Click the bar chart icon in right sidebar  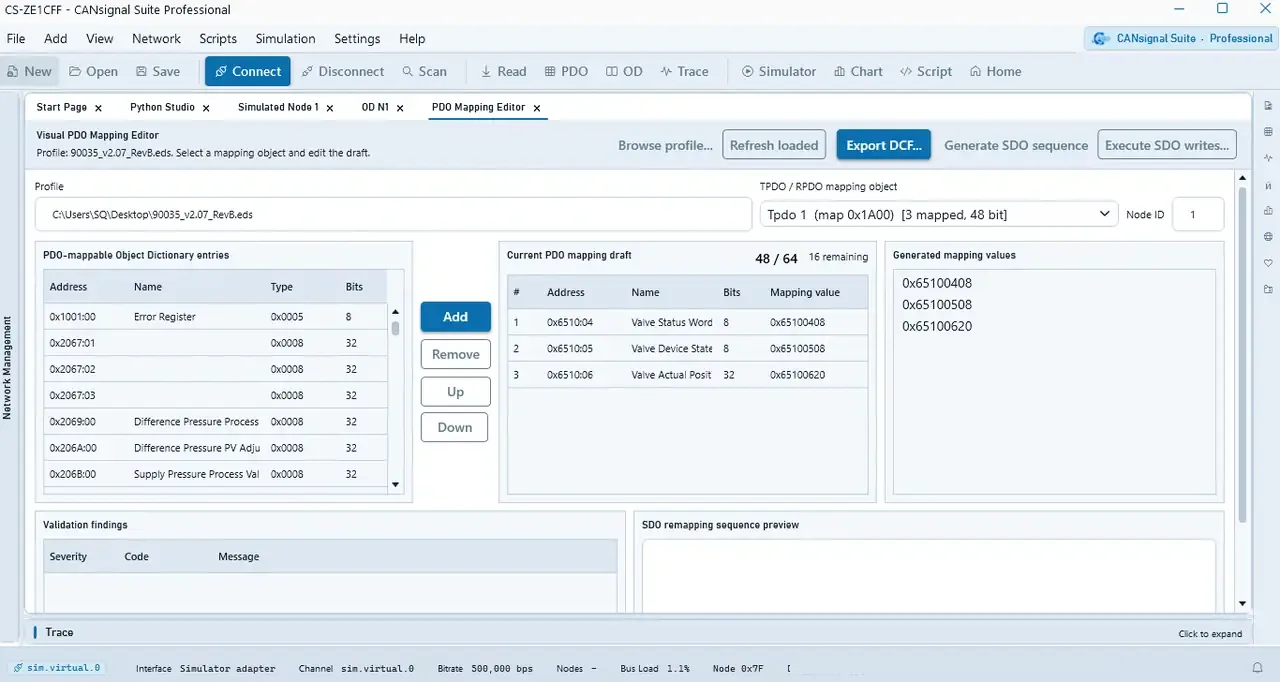pyautogui.click(x=1268, y=211)
